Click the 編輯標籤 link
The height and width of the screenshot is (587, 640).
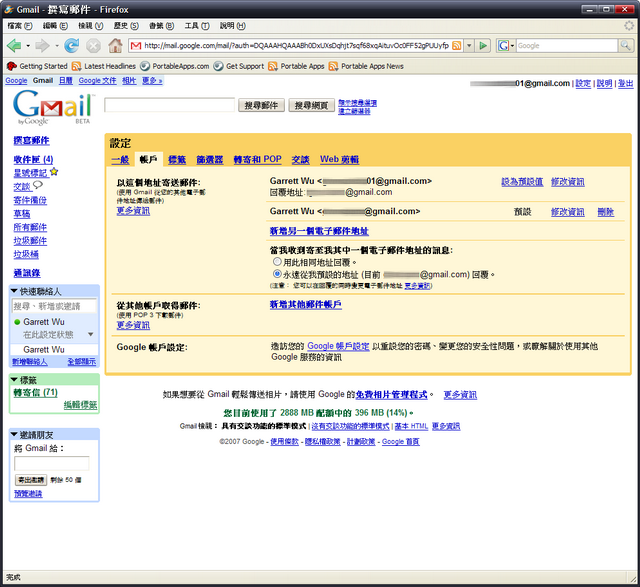click(x=80, y=405)
